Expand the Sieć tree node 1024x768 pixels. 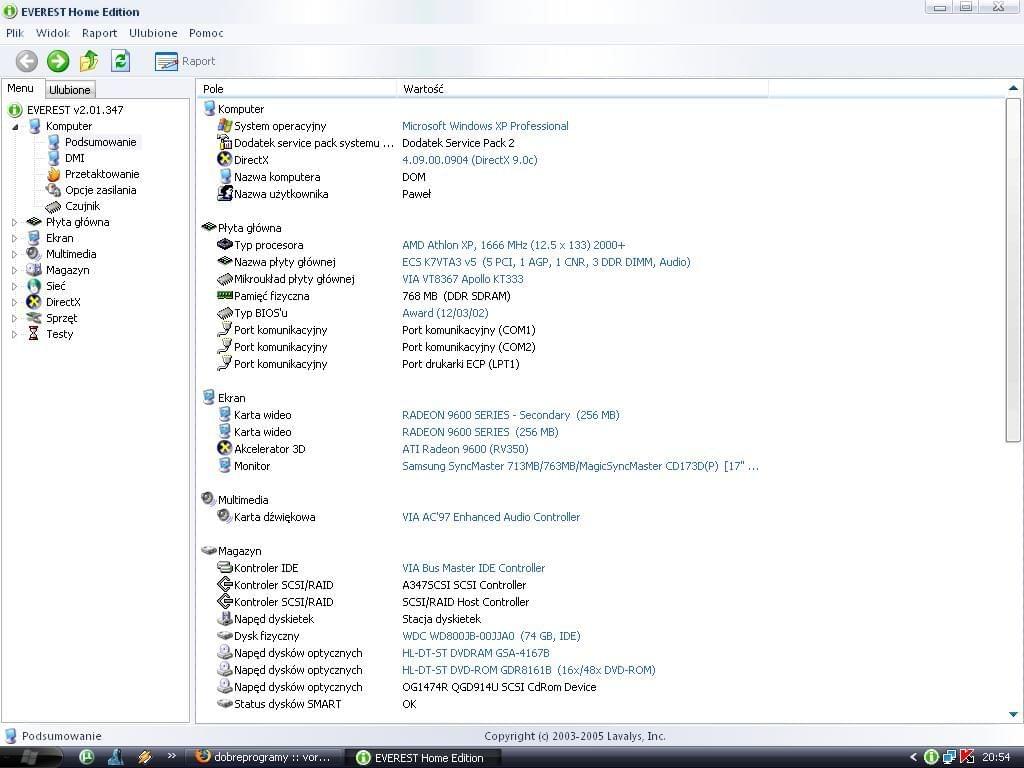click(x=14, y=287)
